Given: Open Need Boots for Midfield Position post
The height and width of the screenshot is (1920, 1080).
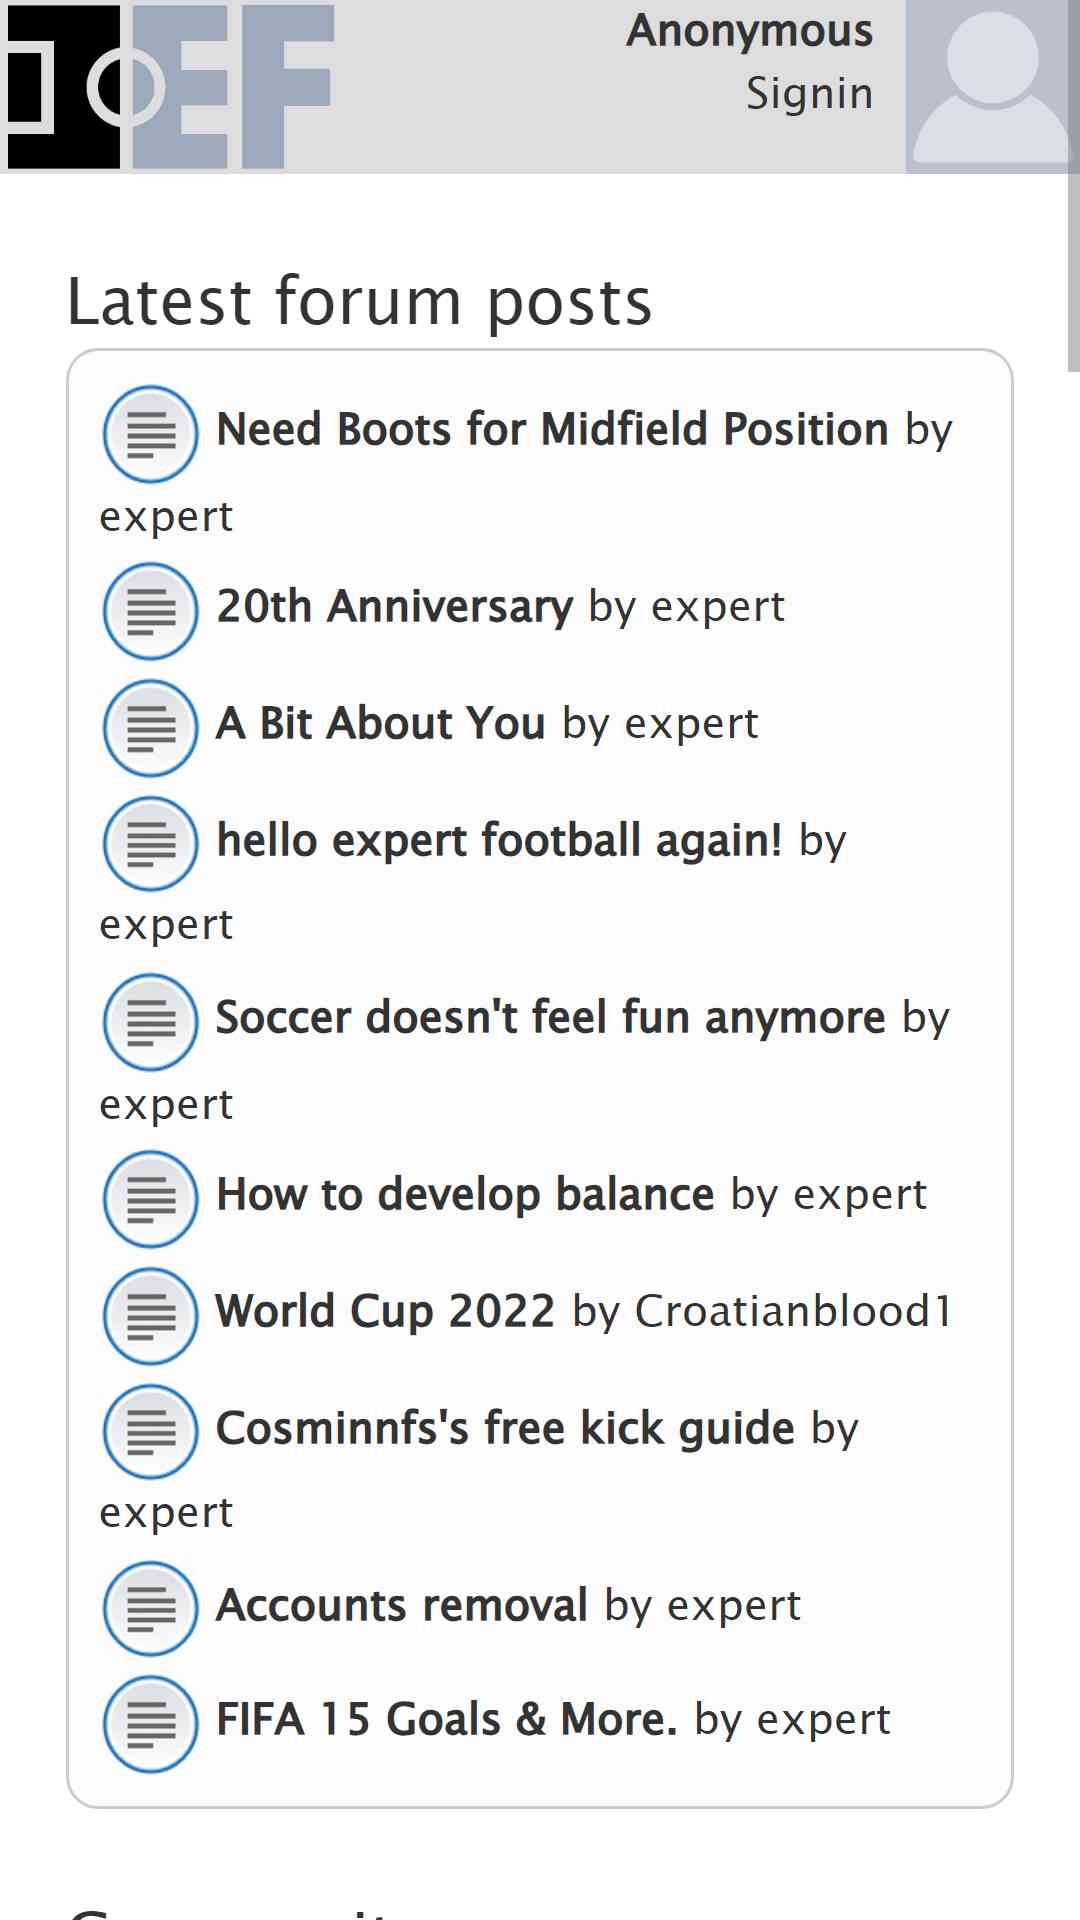Looking at the screenshot, I should (552, 429).
